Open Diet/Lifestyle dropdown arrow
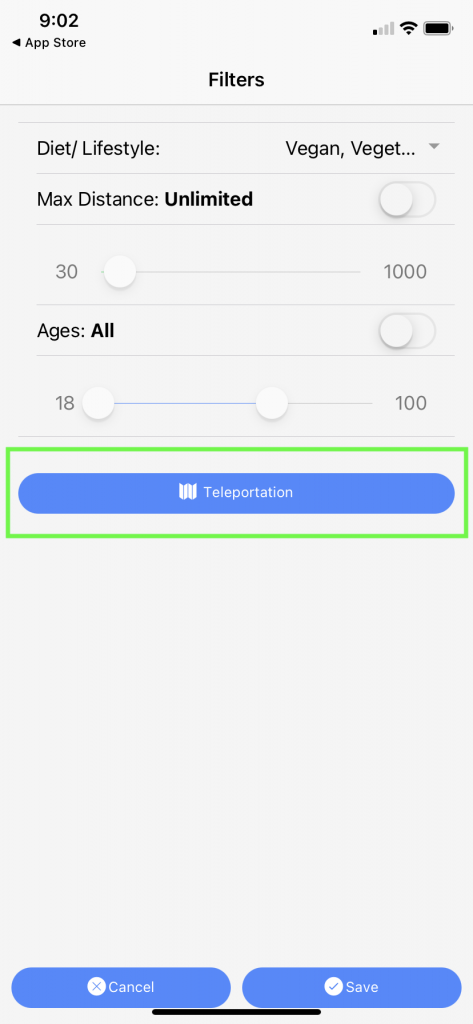 pos(434,148)
